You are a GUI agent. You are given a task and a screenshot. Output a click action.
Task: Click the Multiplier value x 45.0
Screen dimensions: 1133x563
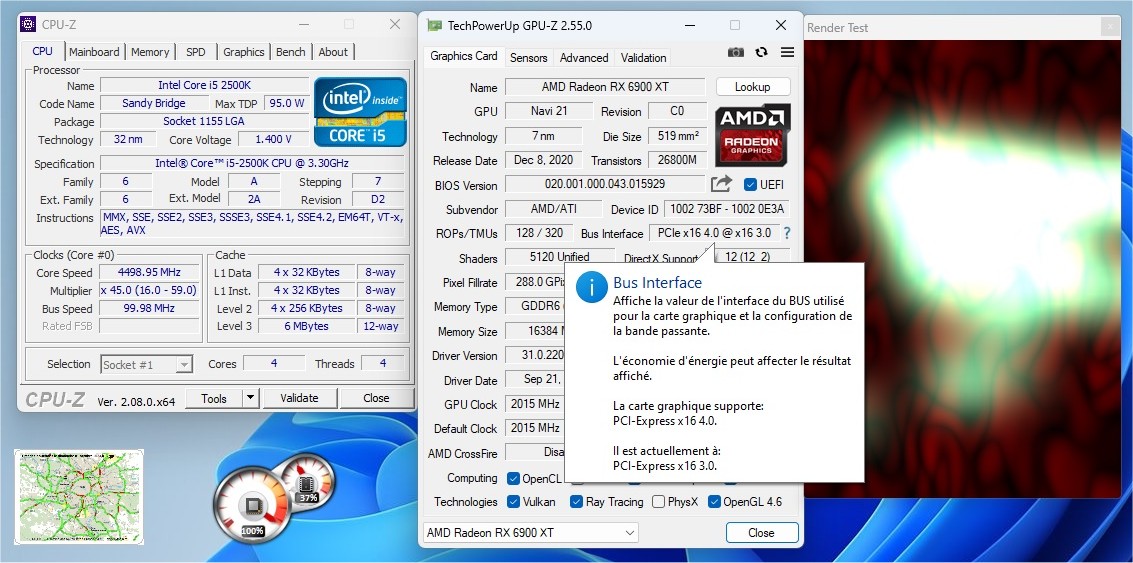click(x=150, y=290)
